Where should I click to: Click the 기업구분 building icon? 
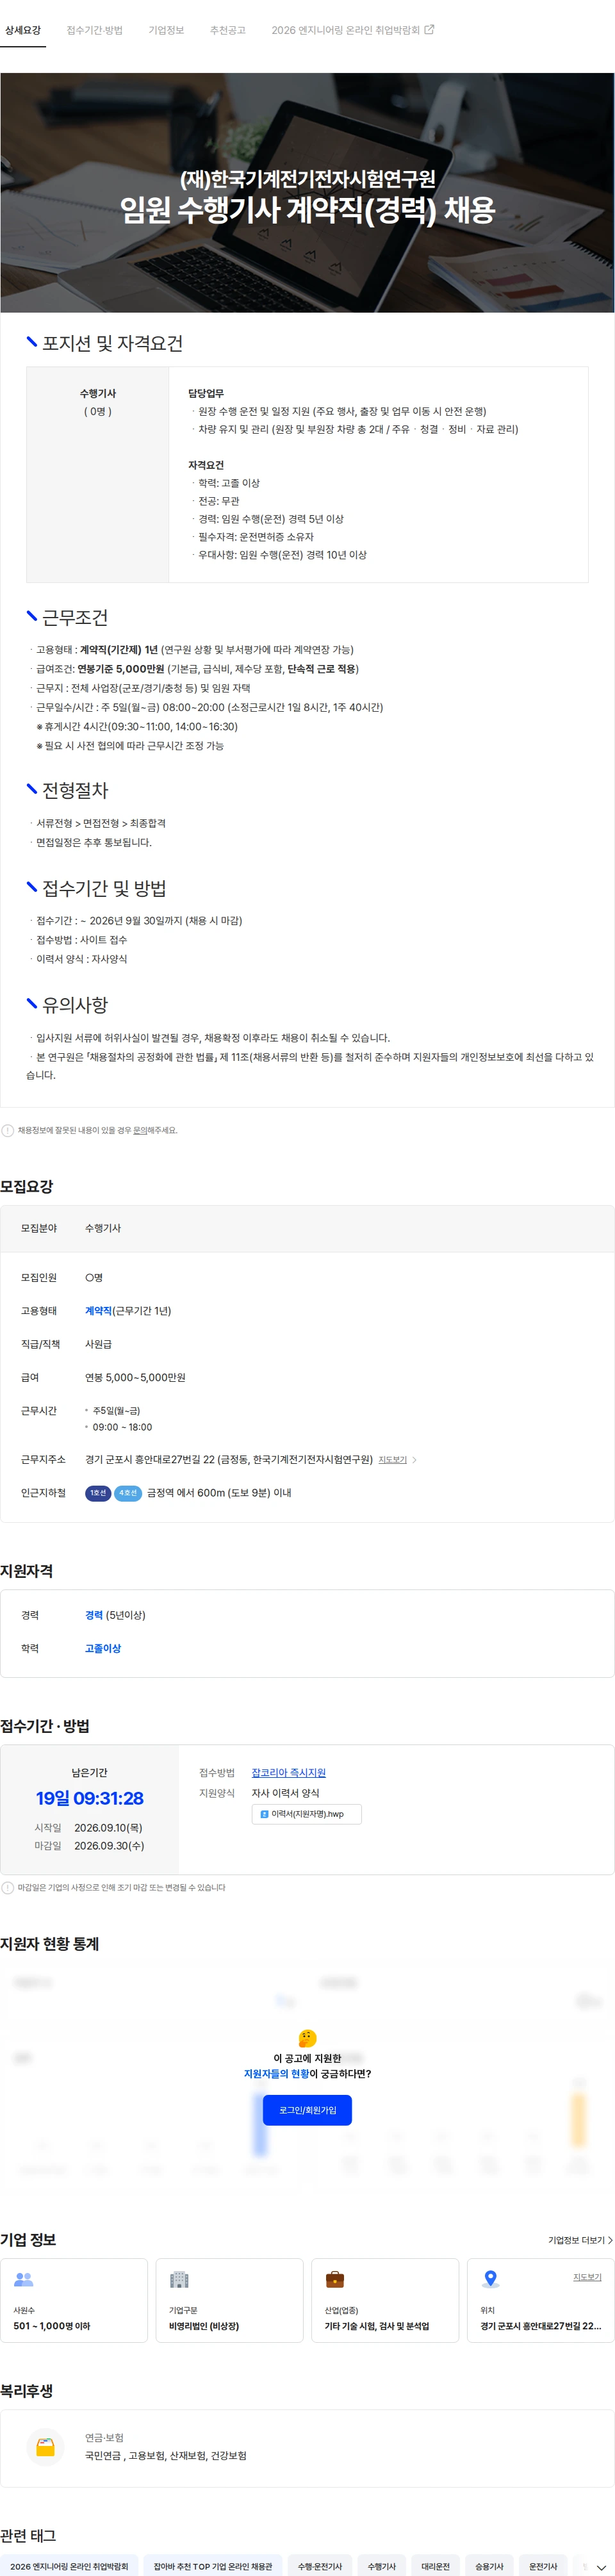tap(179, 2280)
